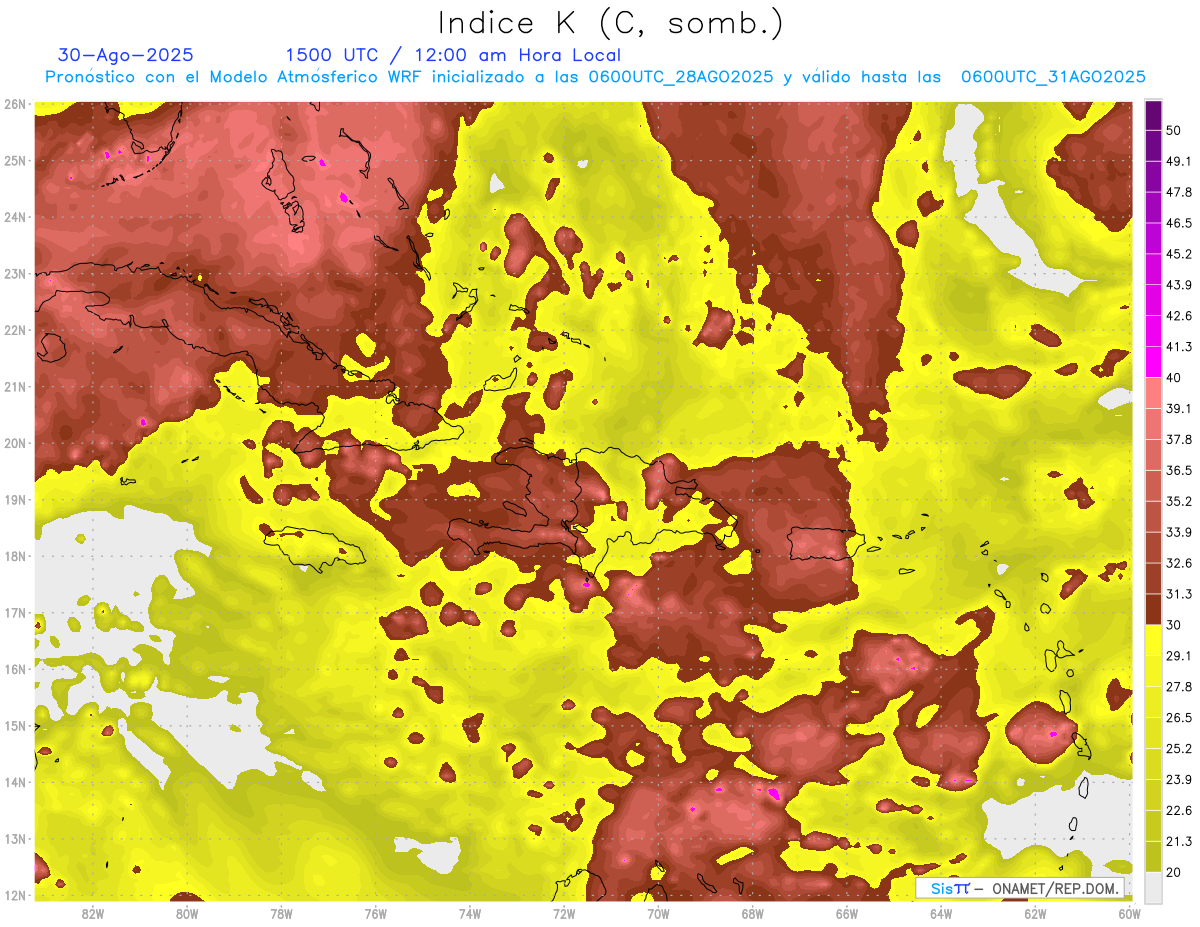Click the colorbar value 27.8
Image resolution: width=1200 pixels, height=927 pixels.
point(1179,686)
